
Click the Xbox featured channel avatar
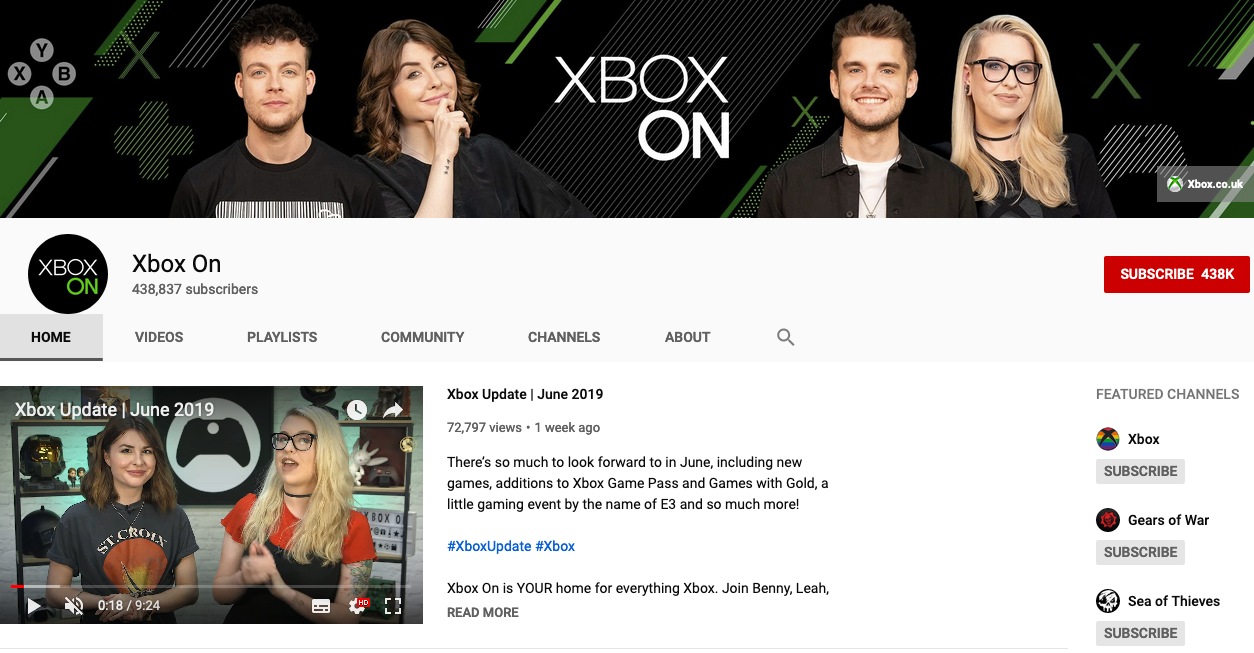click(1108, 439)
